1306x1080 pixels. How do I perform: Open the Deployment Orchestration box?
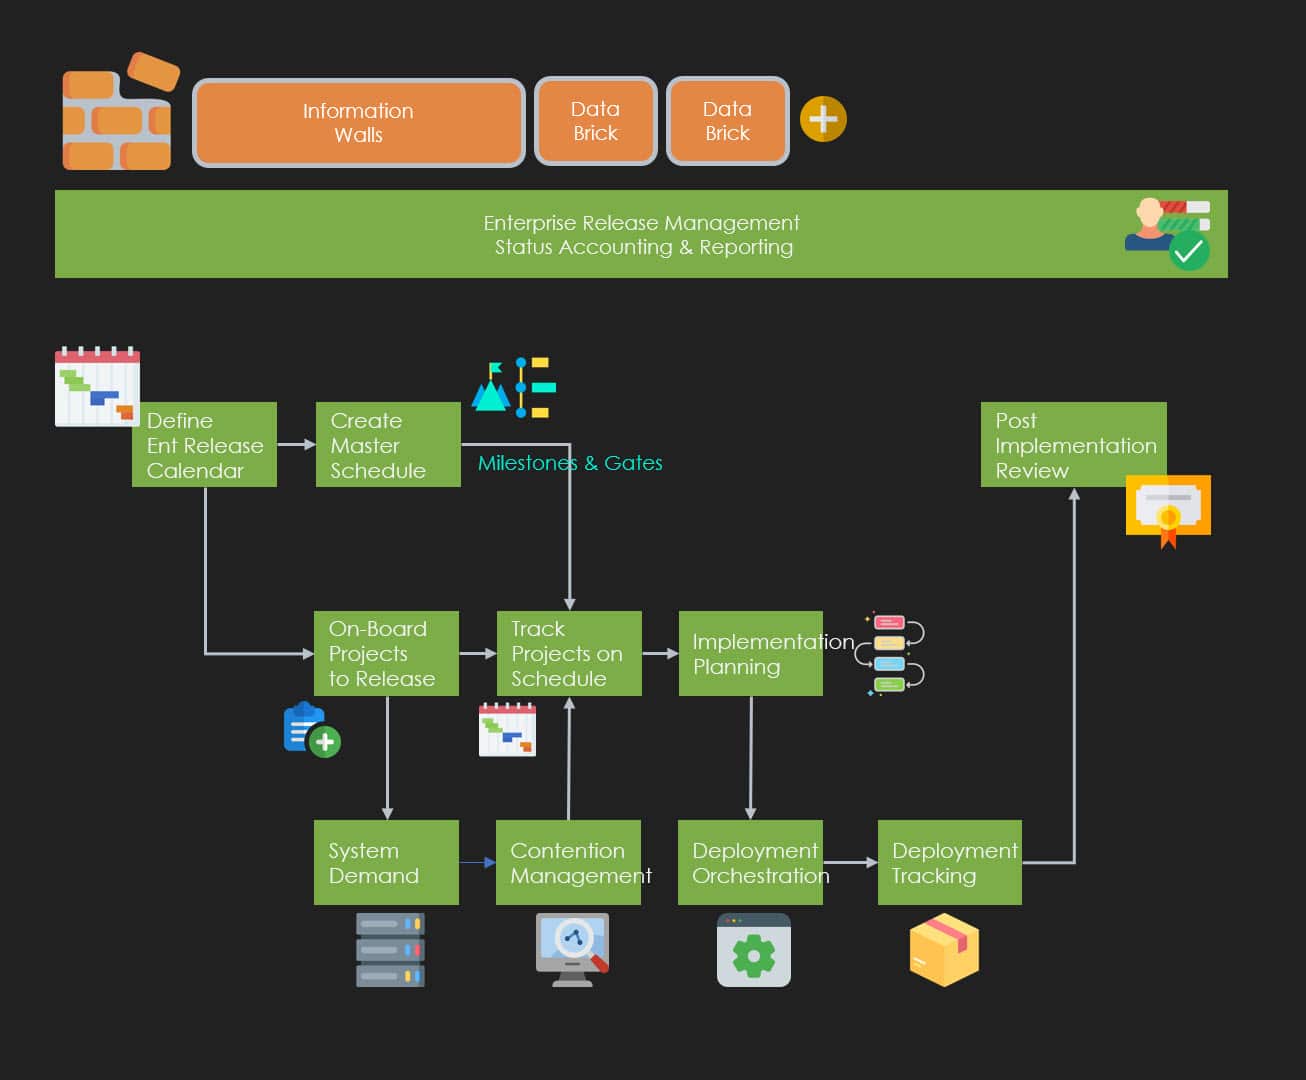750,862
